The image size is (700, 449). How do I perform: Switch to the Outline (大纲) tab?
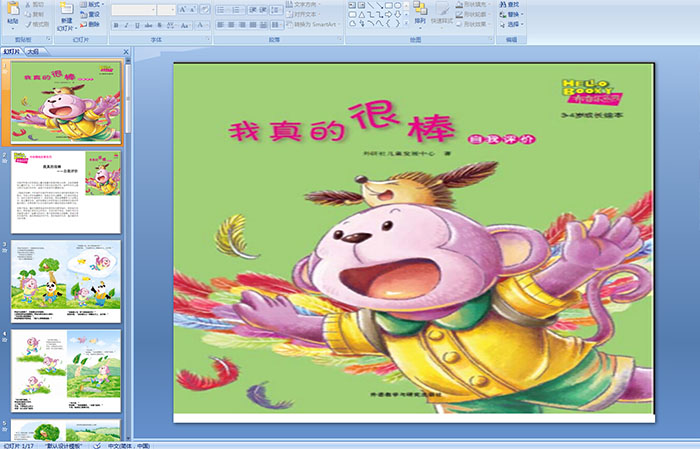33,52
